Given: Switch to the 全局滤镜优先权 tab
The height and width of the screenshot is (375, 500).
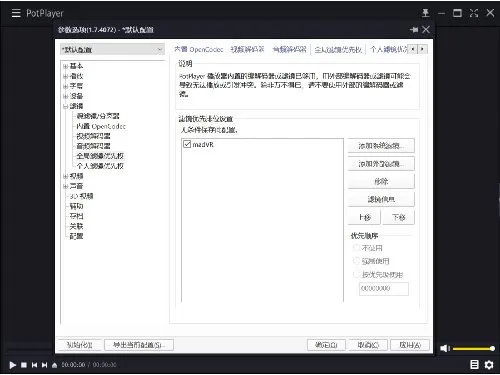Looking at the screenshot, I should pos(338,50).
